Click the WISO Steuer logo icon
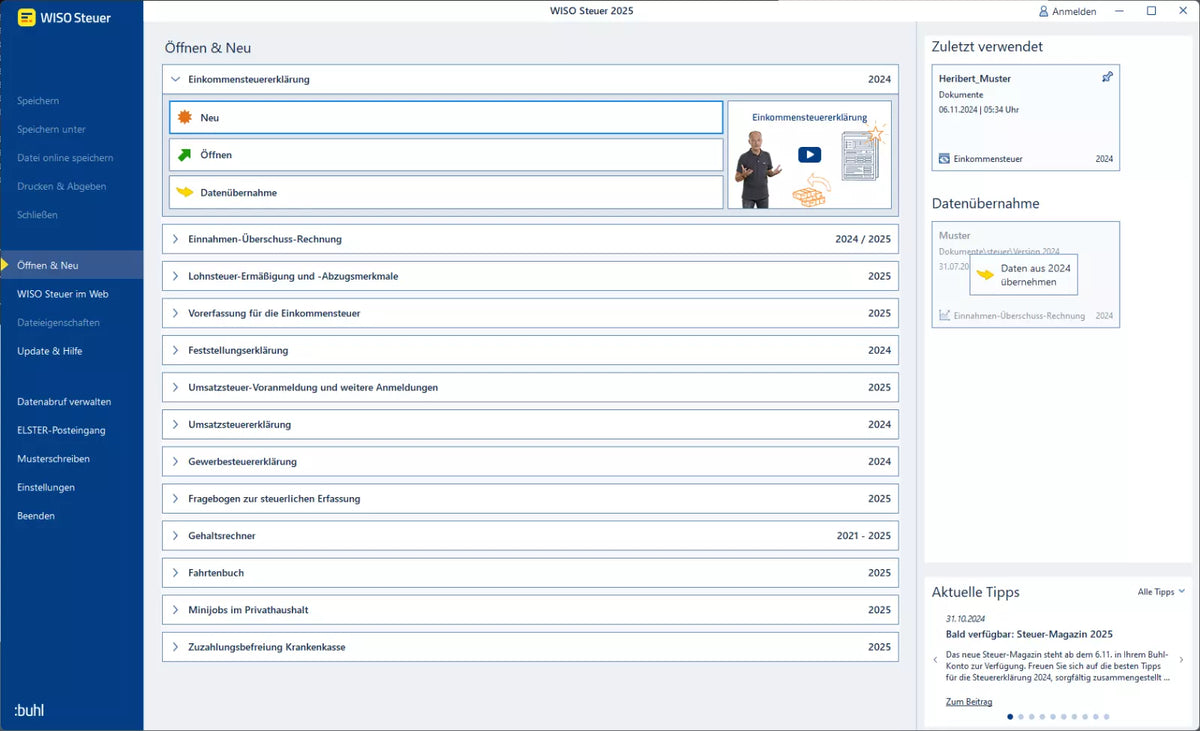 27,17
